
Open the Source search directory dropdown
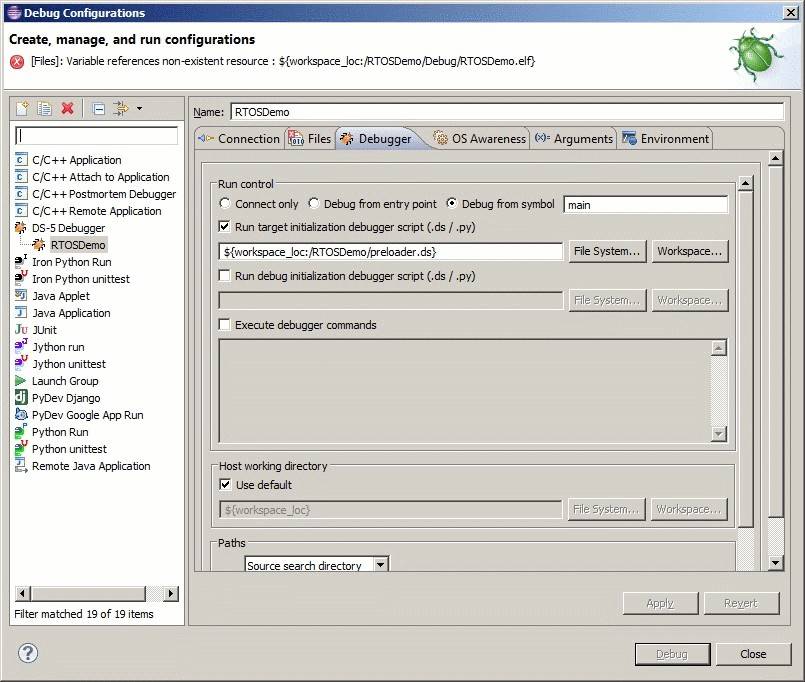(380, 565)
